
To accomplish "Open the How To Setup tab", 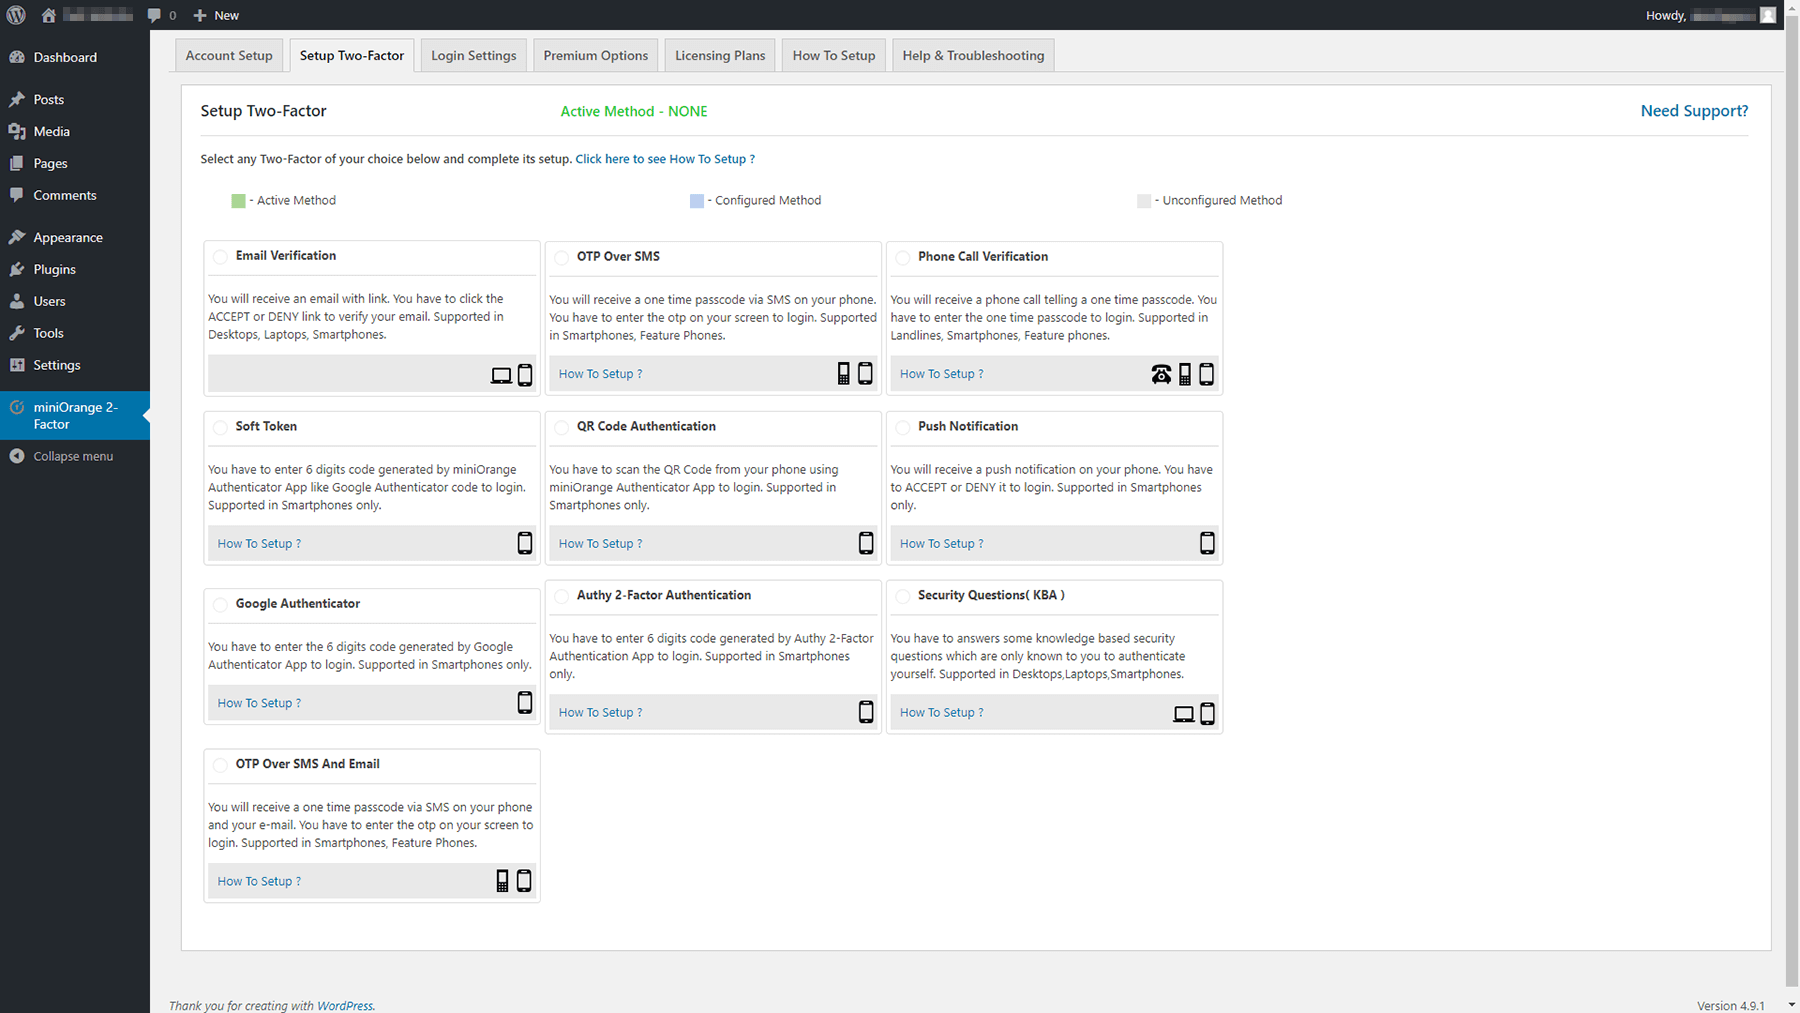I will coord(833,55).
